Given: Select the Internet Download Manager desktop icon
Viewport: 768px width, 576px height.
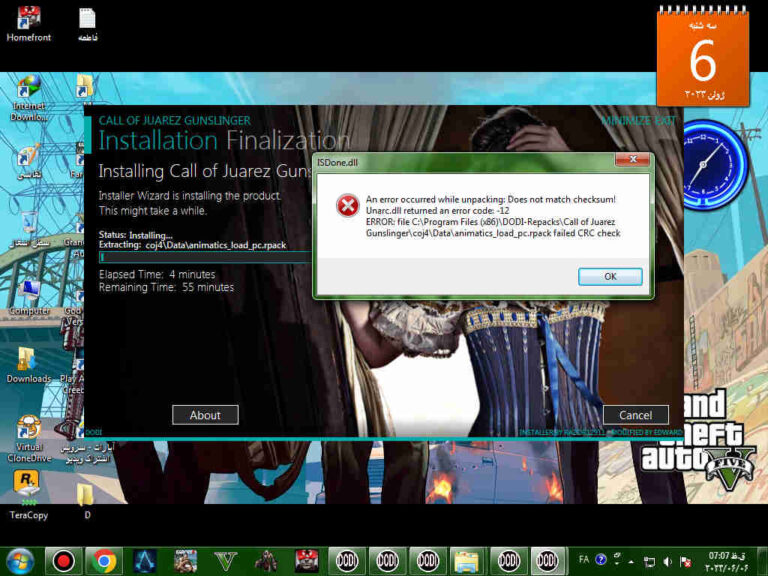Looking at the screenshot, I should [x=29, y=88].
